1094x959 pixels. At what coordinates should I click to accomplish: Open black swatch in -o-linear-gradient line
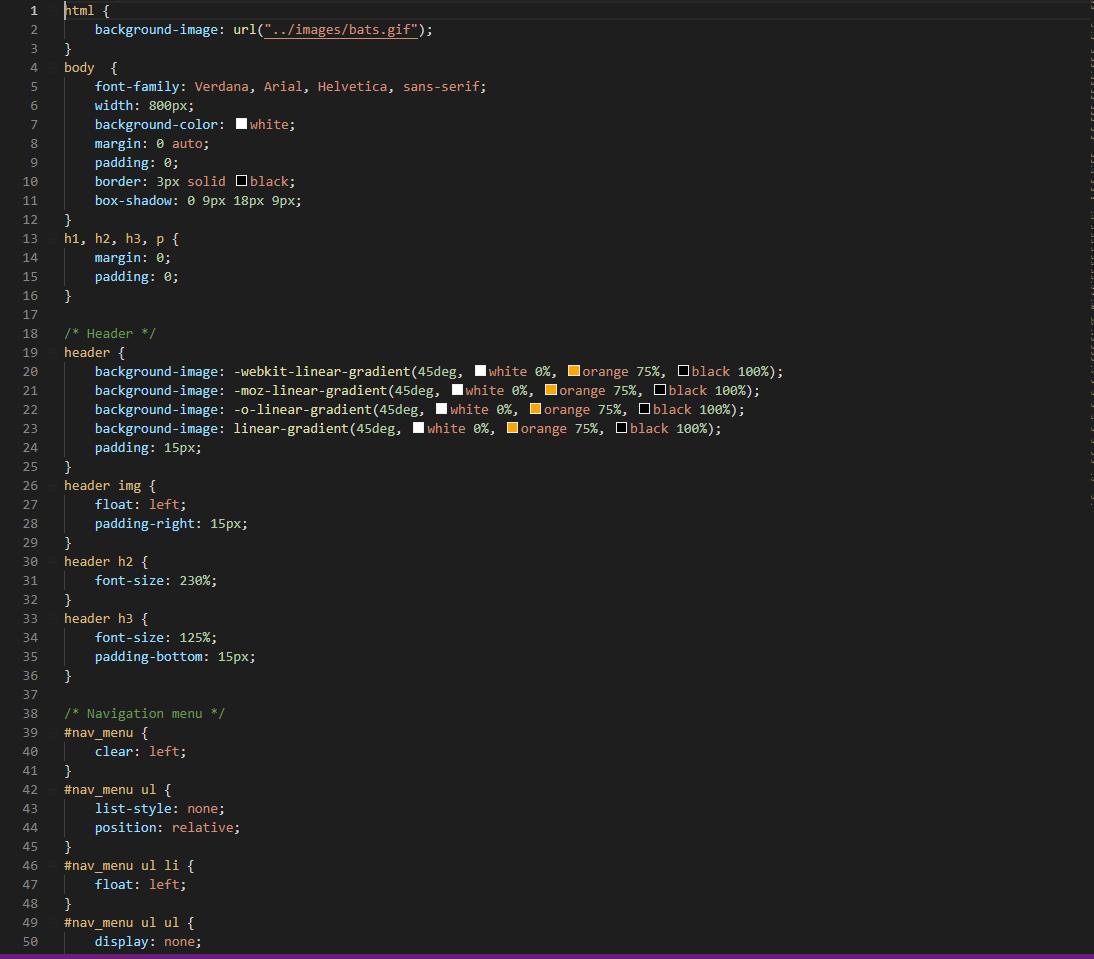(645, 409)
